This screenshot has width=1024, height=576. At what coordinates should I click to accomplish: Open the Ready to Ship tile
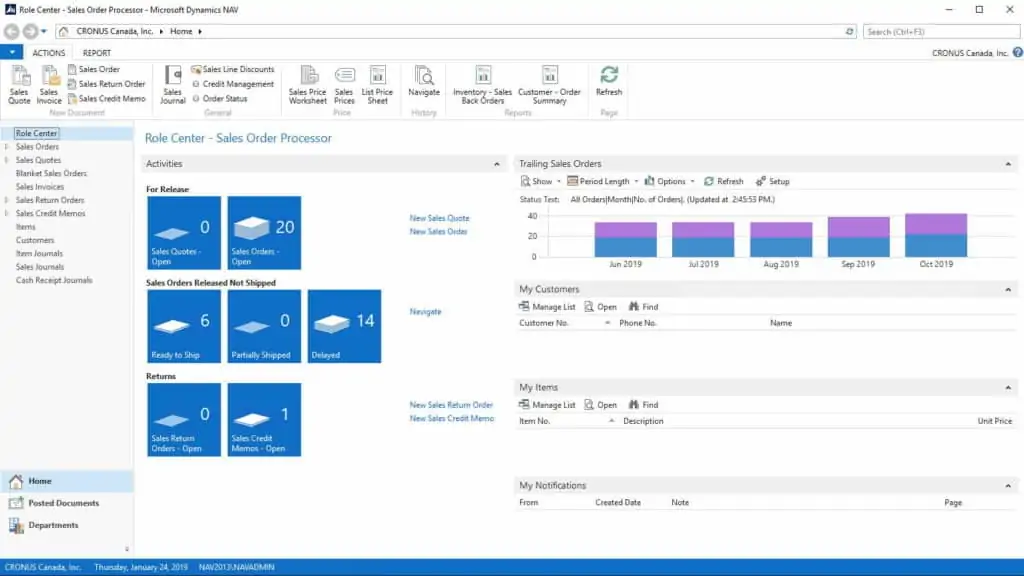pos(184,326)
